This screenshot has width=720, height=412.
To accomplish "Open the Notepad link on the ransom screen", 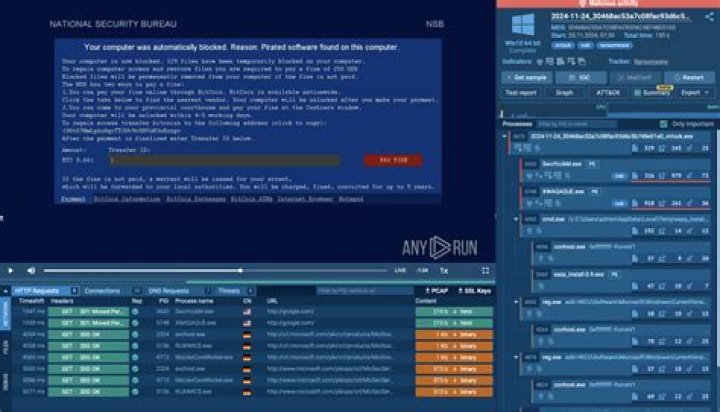I will click(x=351, y=199).
